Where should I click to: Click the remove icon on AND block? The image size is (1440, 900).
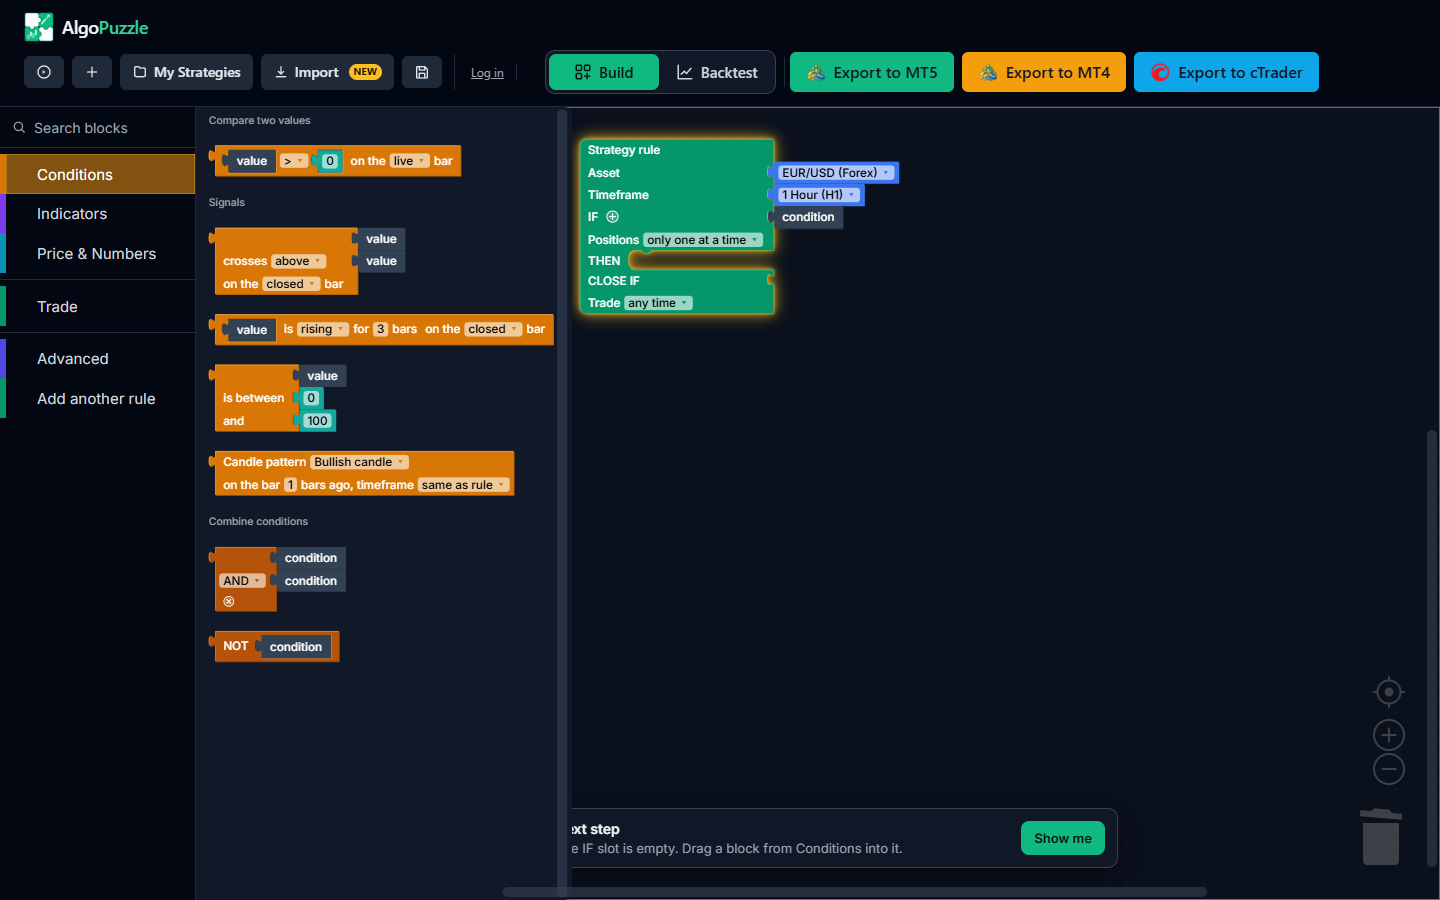pos(229,601)
